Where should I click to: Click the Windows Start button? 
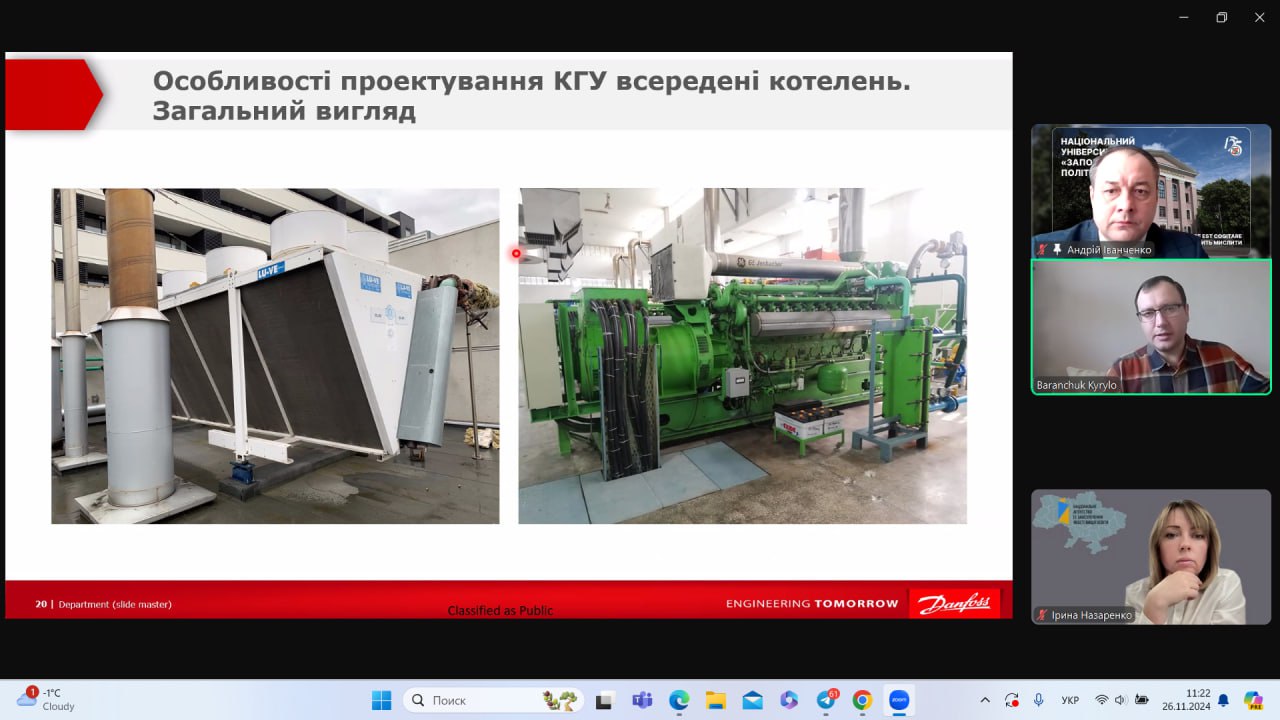tap(381, 700)
